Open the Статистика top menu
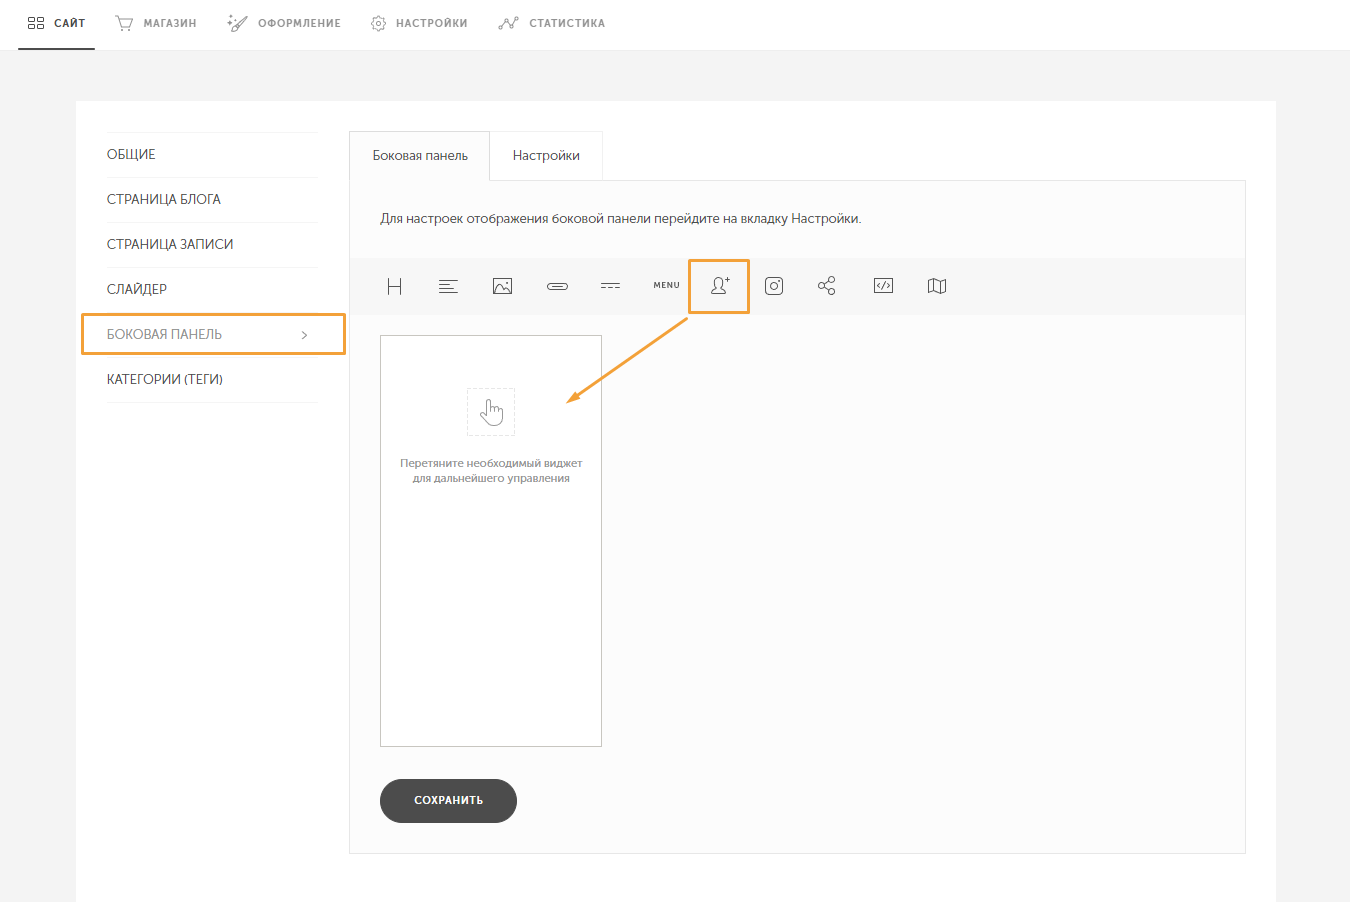This screenshot has width=1350, height=902. [x=552, y=23]
